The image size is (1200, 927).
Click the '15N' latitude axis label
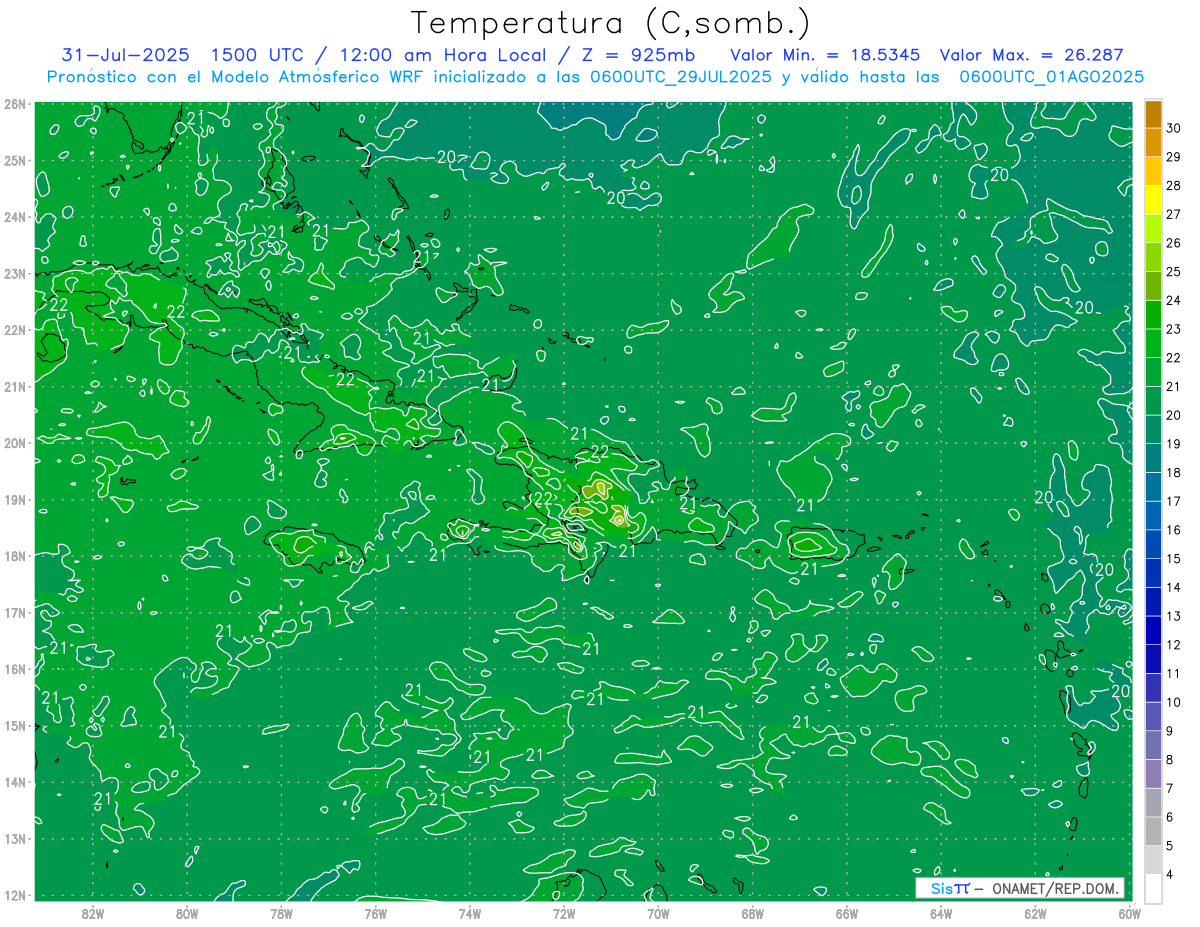15,726
